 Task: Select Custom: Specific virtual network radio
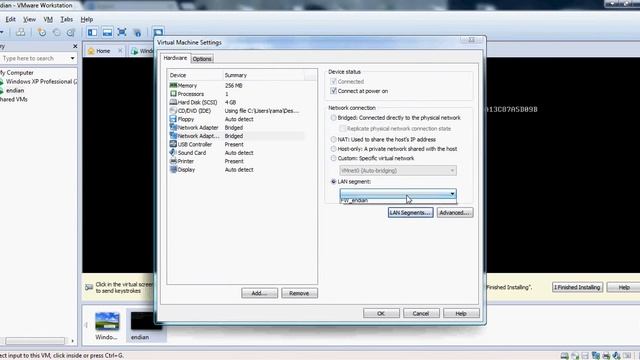click(x=333, y=158)
